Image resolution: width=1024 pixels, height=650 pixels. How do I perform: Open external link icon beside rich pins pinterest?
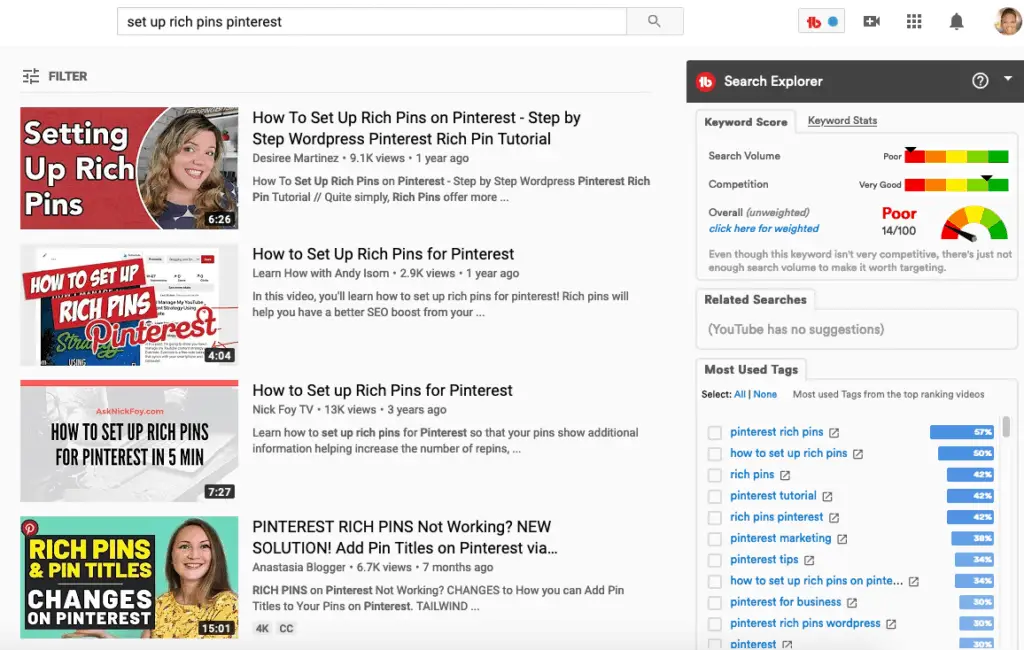[x=834, y=518]
